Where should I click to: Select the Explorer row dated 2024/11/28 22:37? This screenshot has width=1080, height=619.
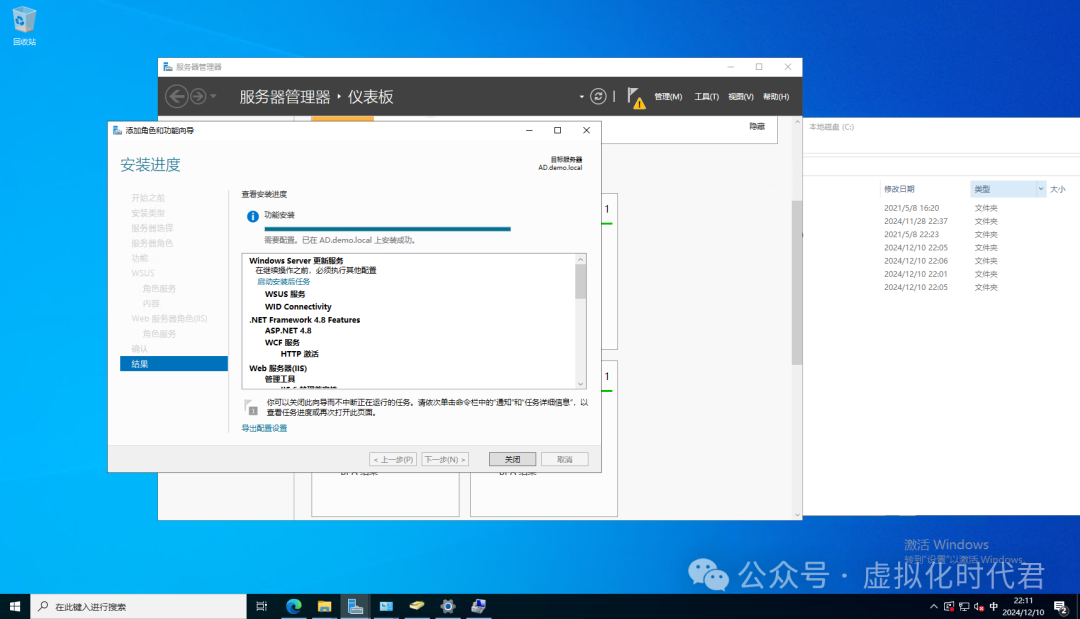941,221
